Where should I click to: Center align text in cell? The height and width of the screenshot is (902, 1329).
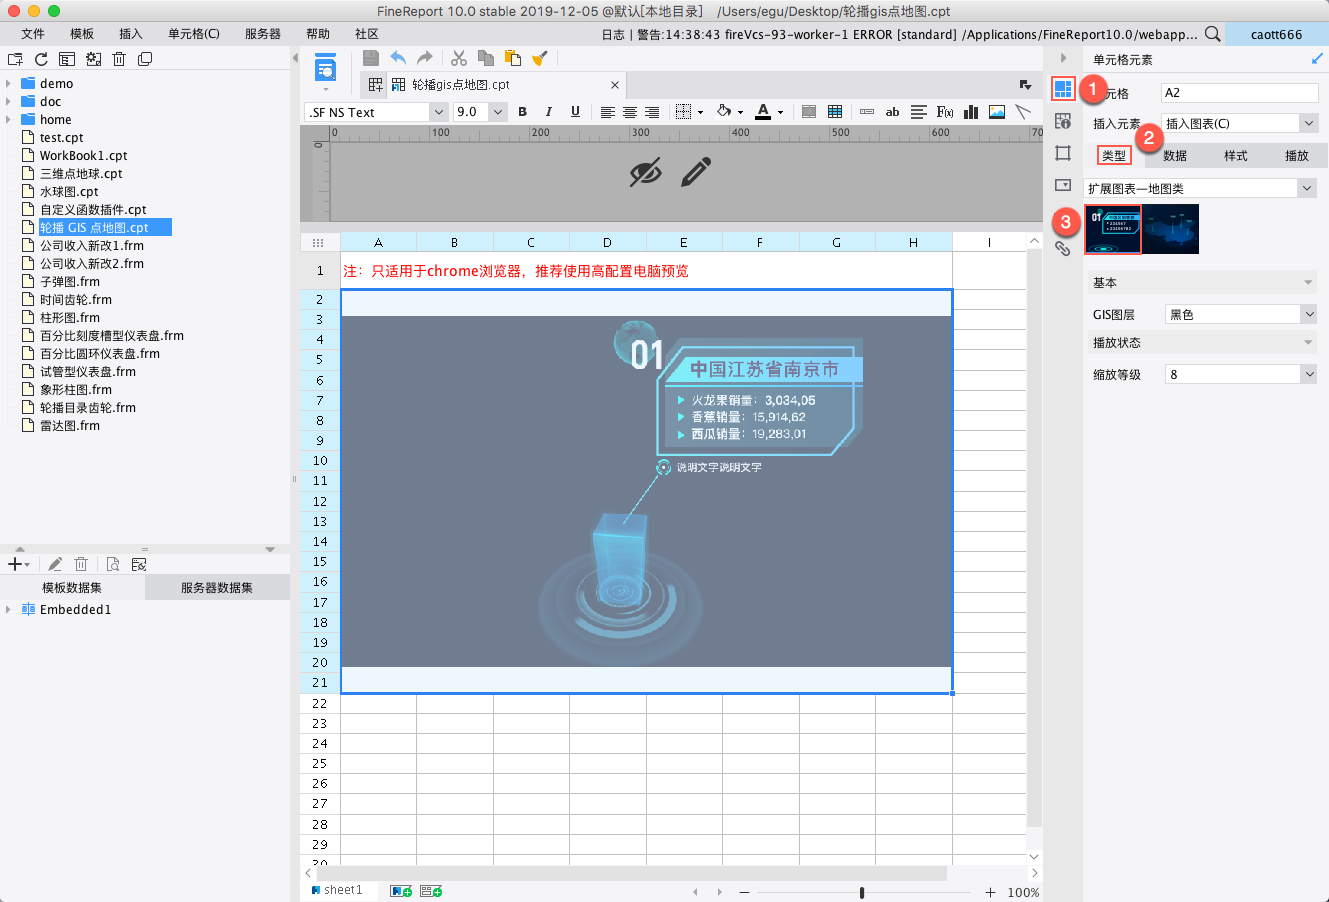click(630, 112)
